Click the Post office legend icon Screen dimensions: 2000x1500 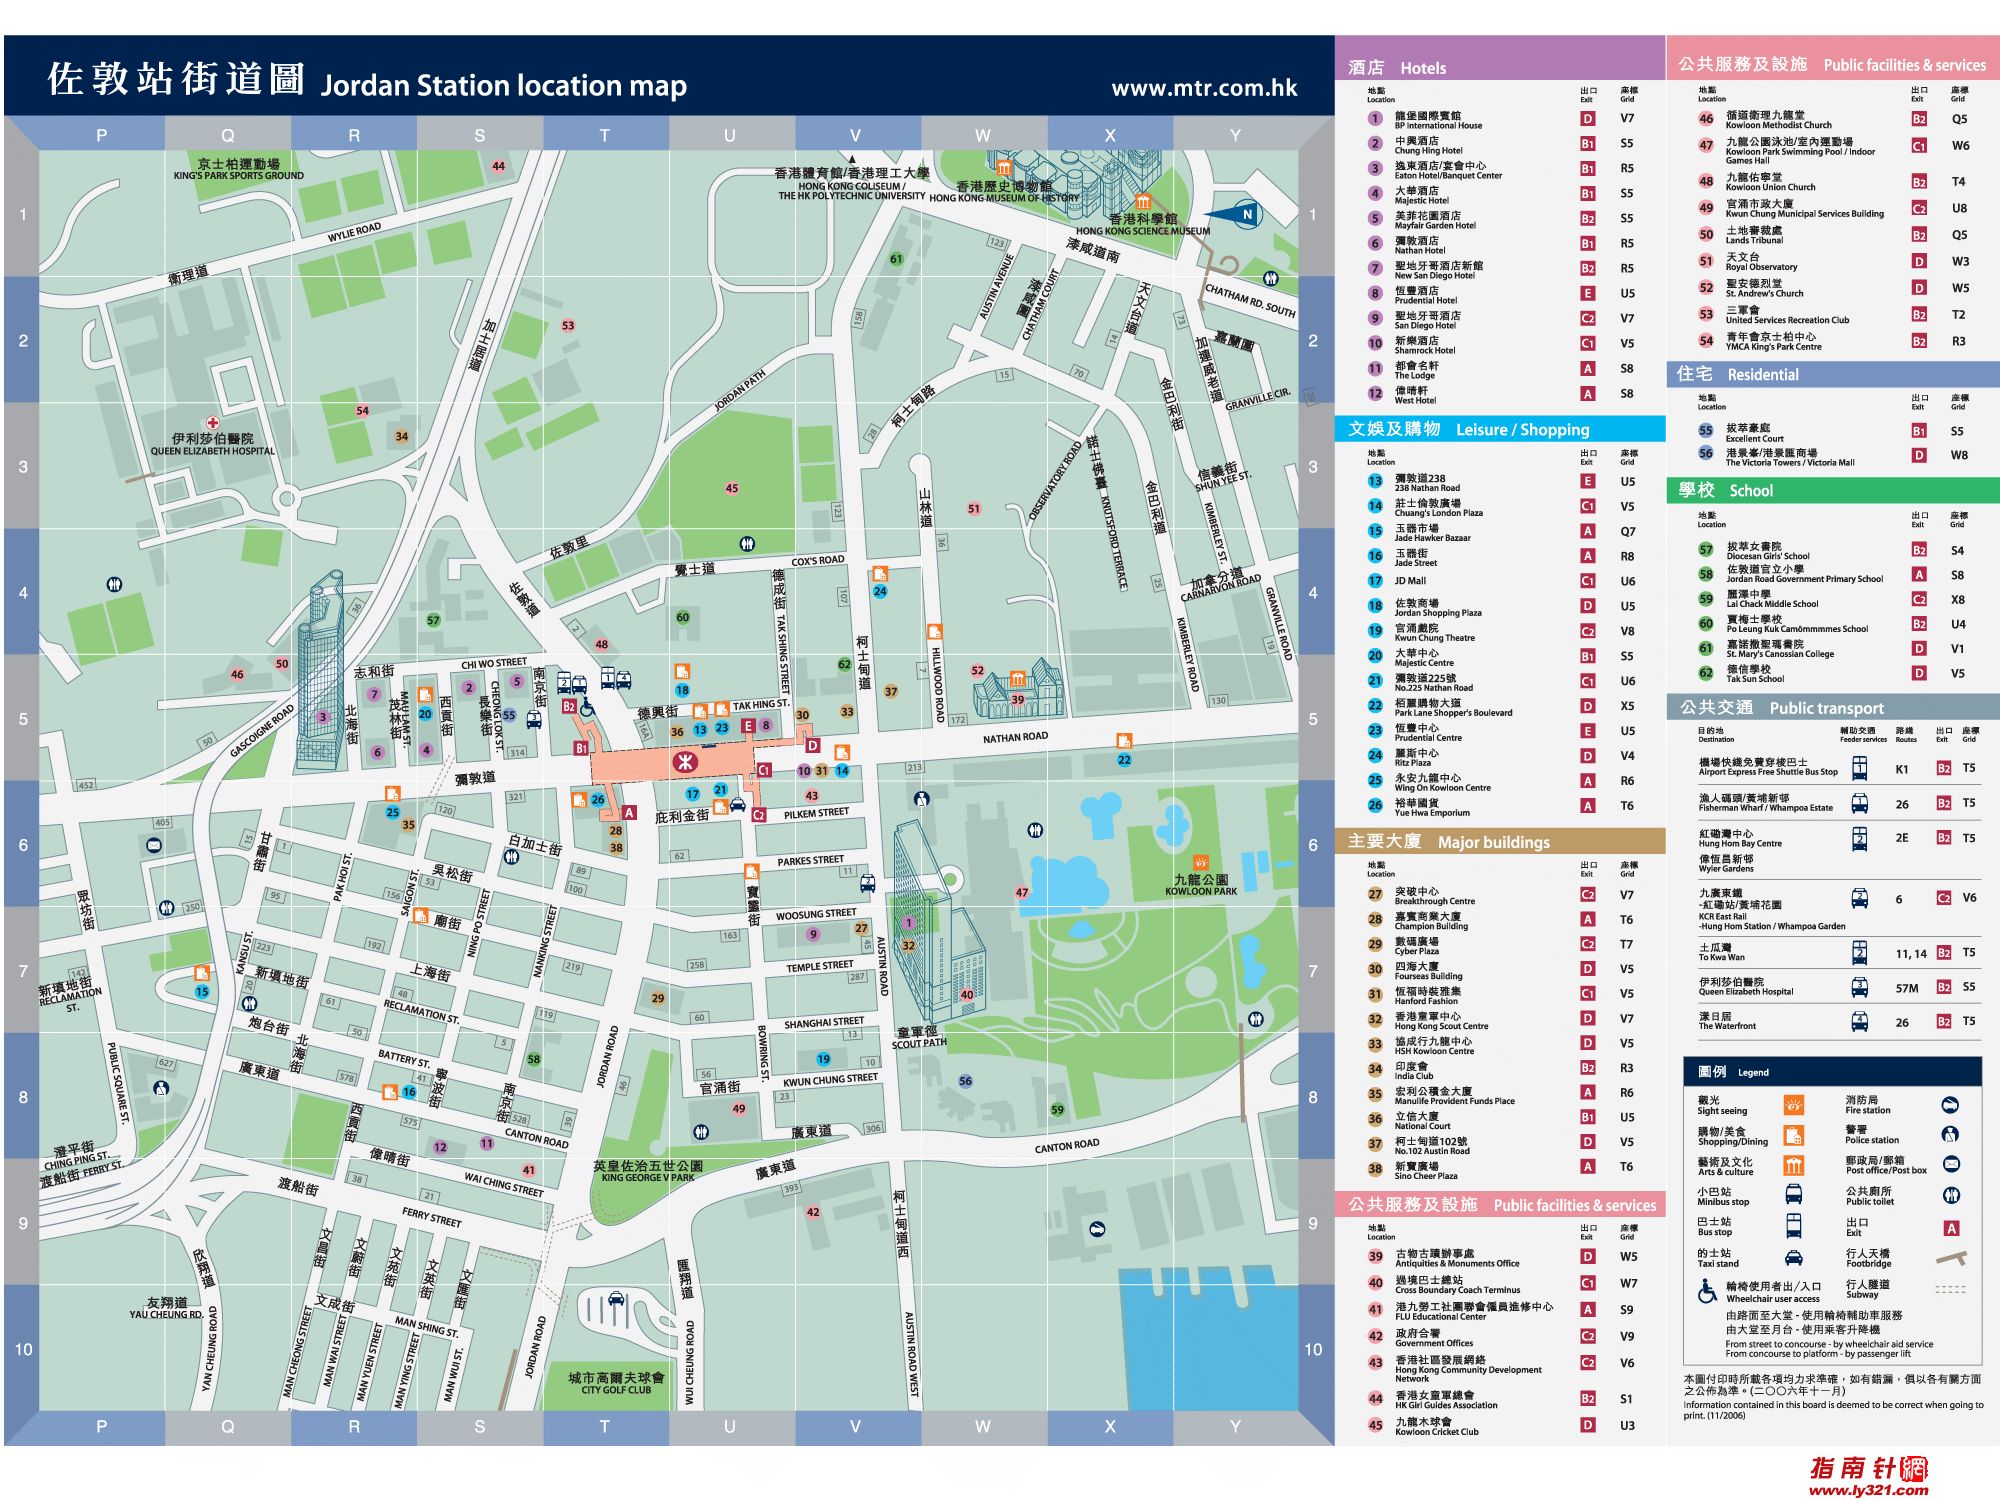pyautogui.click(x=1951, y=1165)
